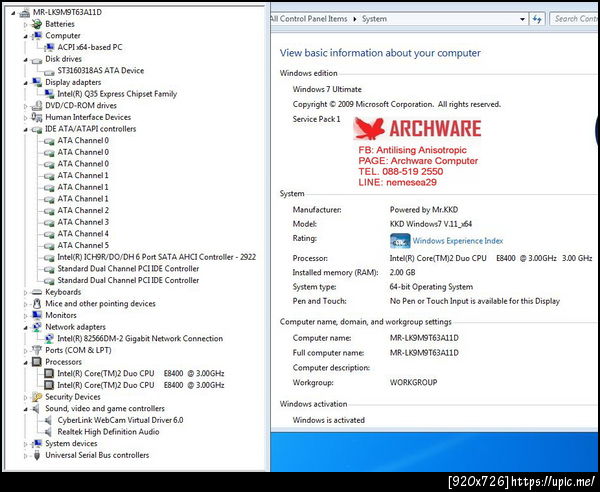Click the Display adapters category icon
Viewport: 600px width, 492px height.
pyautogui.click(x=37, y=82)
